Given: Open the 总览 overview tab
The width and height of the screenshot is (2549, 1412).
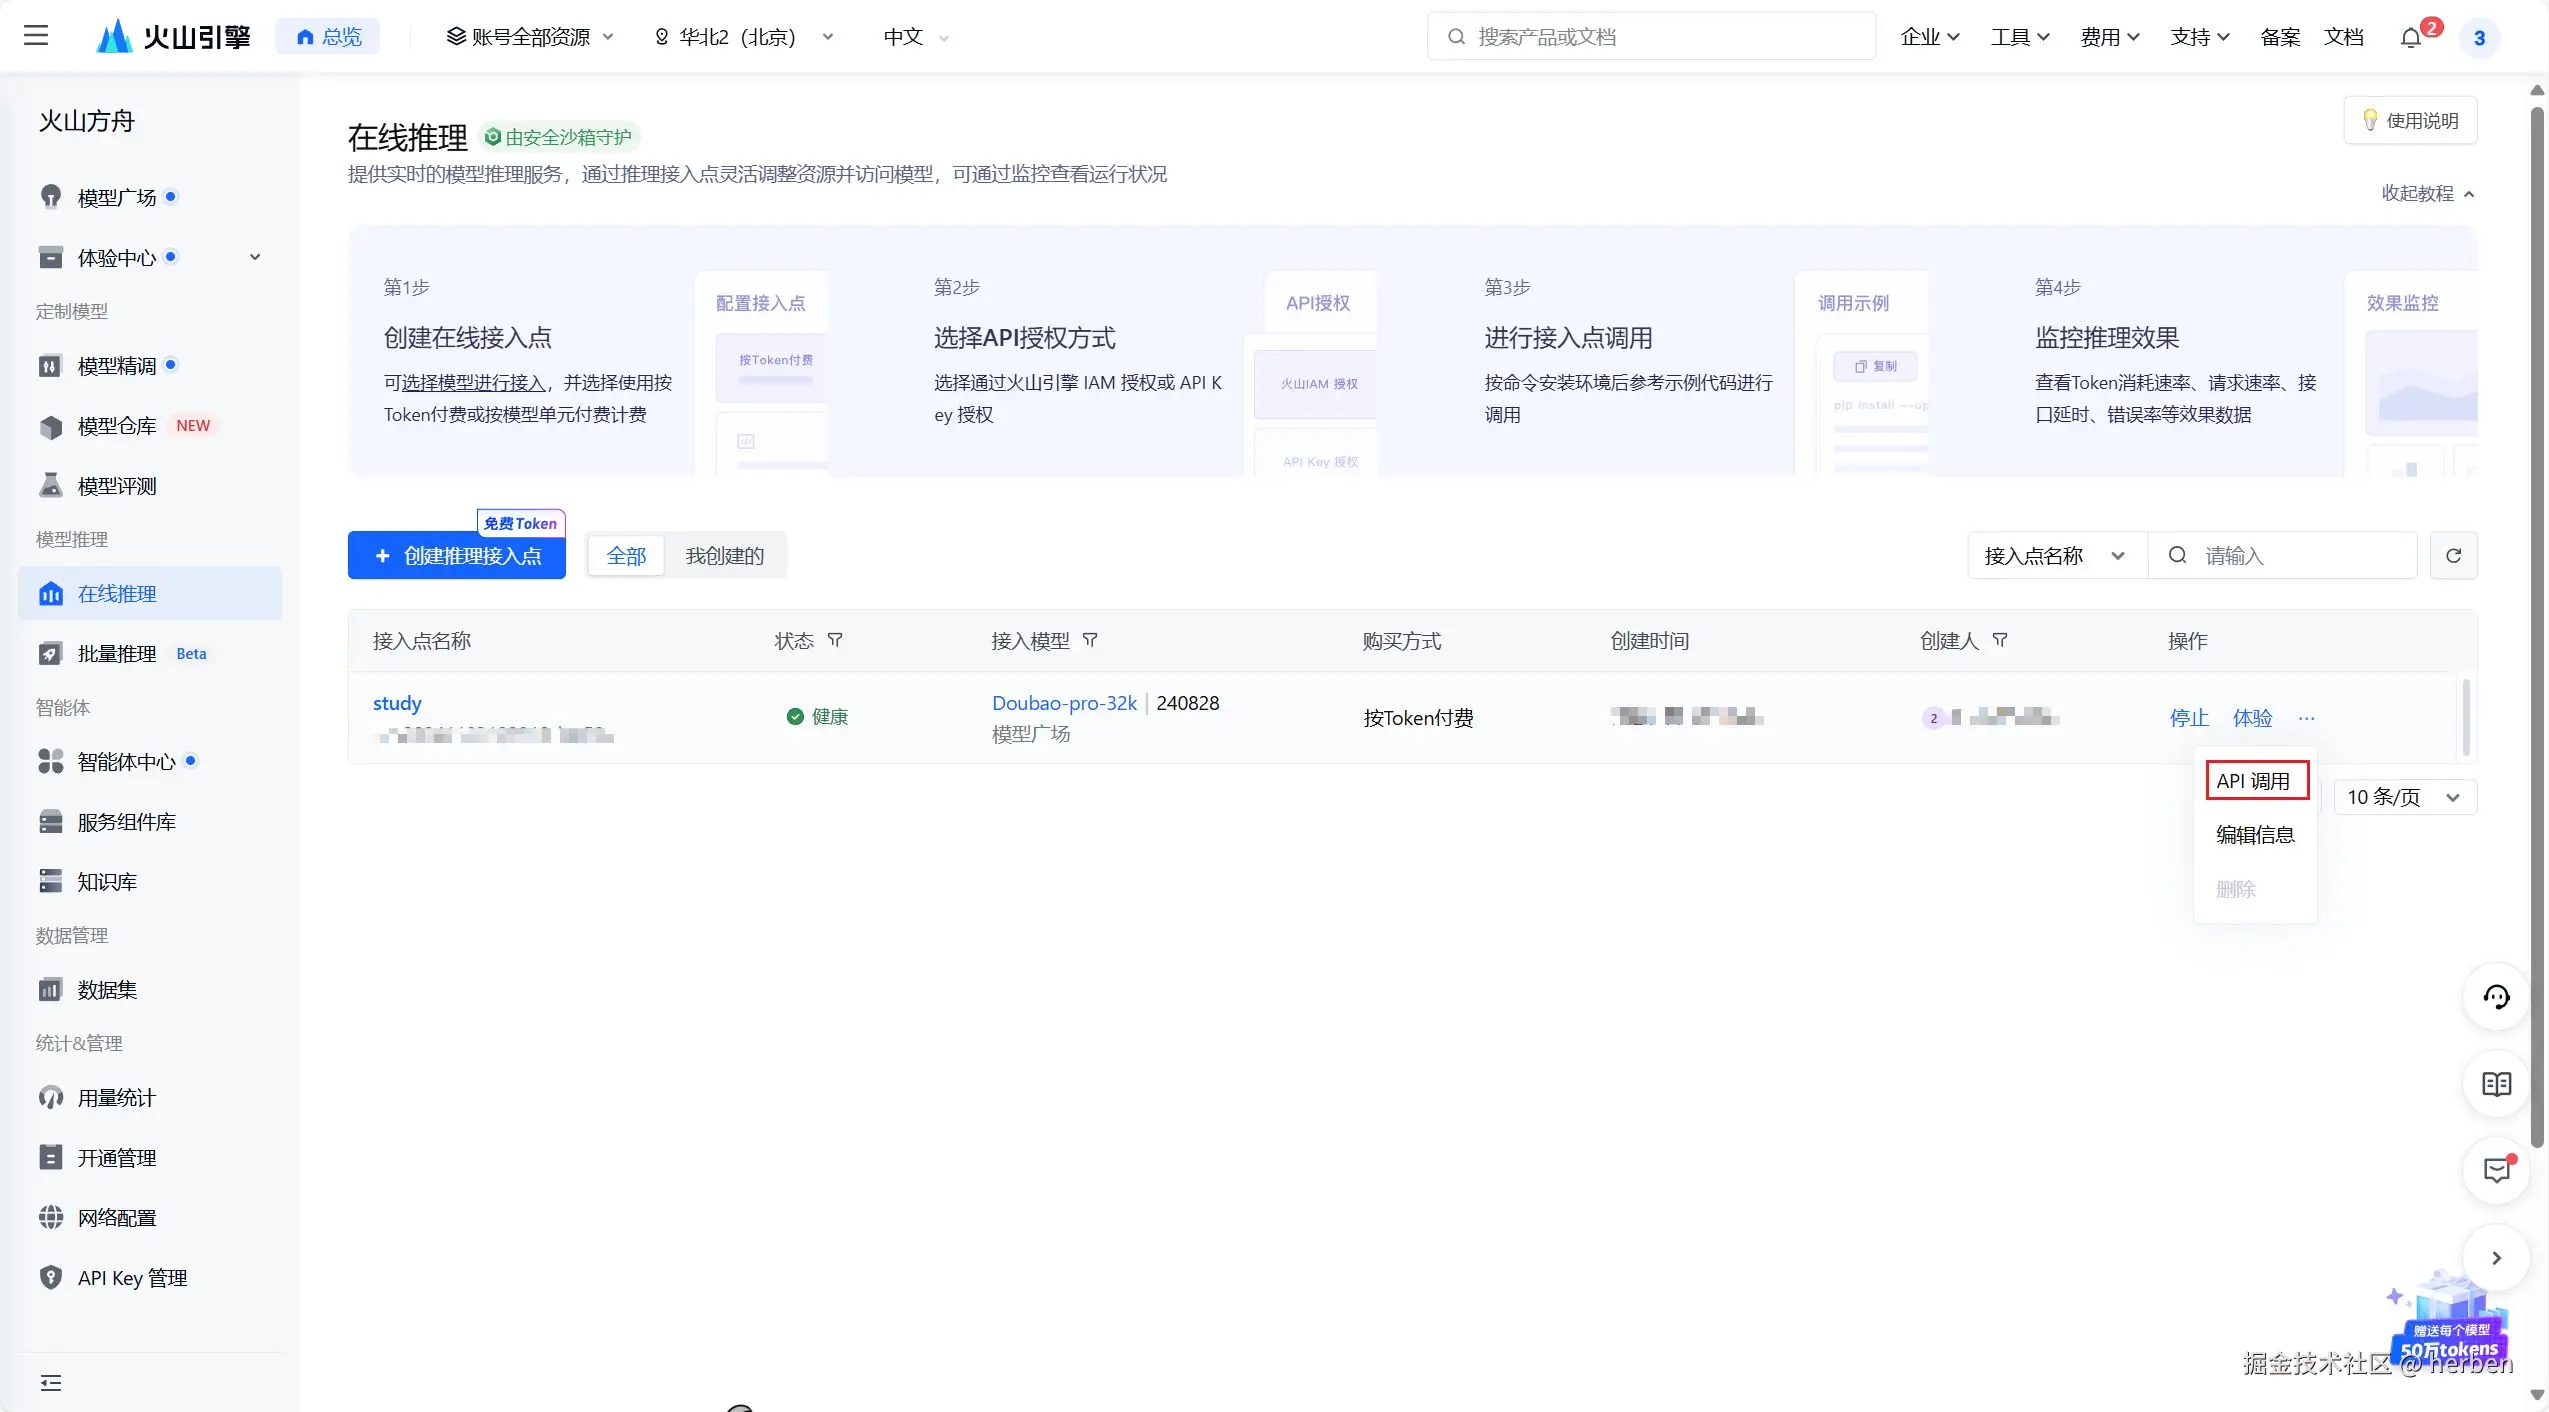Looking at the screenshot, I should (328, 37).
